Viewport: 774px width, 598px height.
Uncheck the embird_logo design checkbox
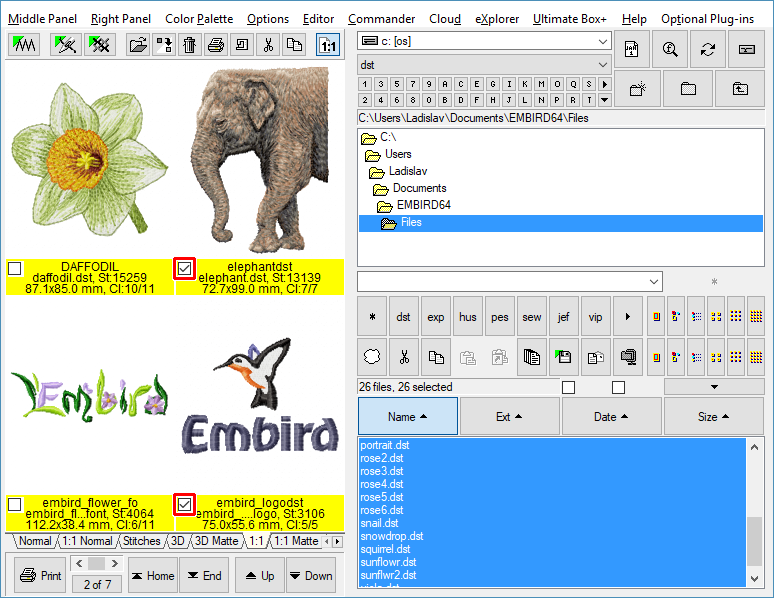click(184, 504)
